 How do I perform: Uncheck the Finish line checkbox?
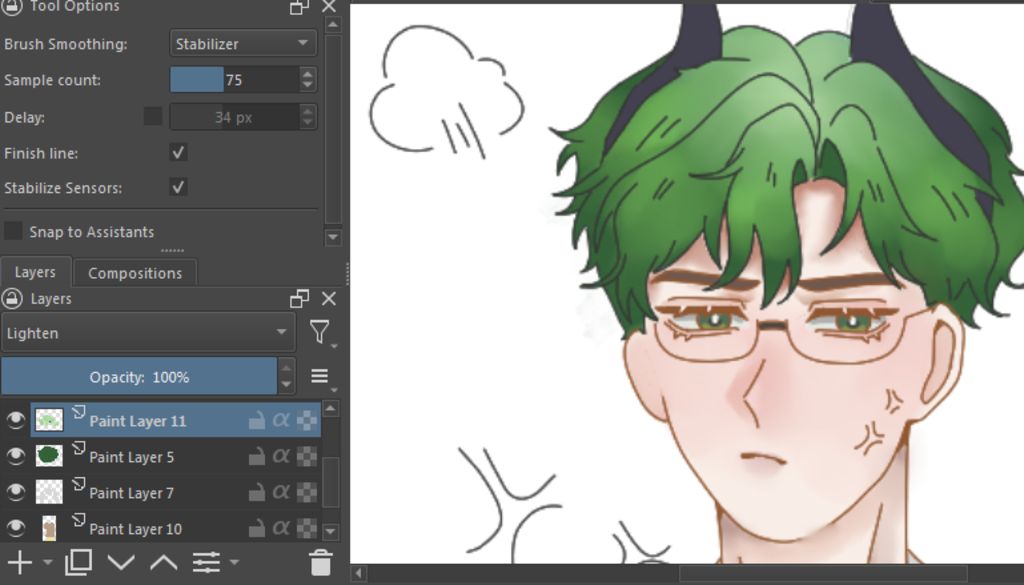(178, 153)
